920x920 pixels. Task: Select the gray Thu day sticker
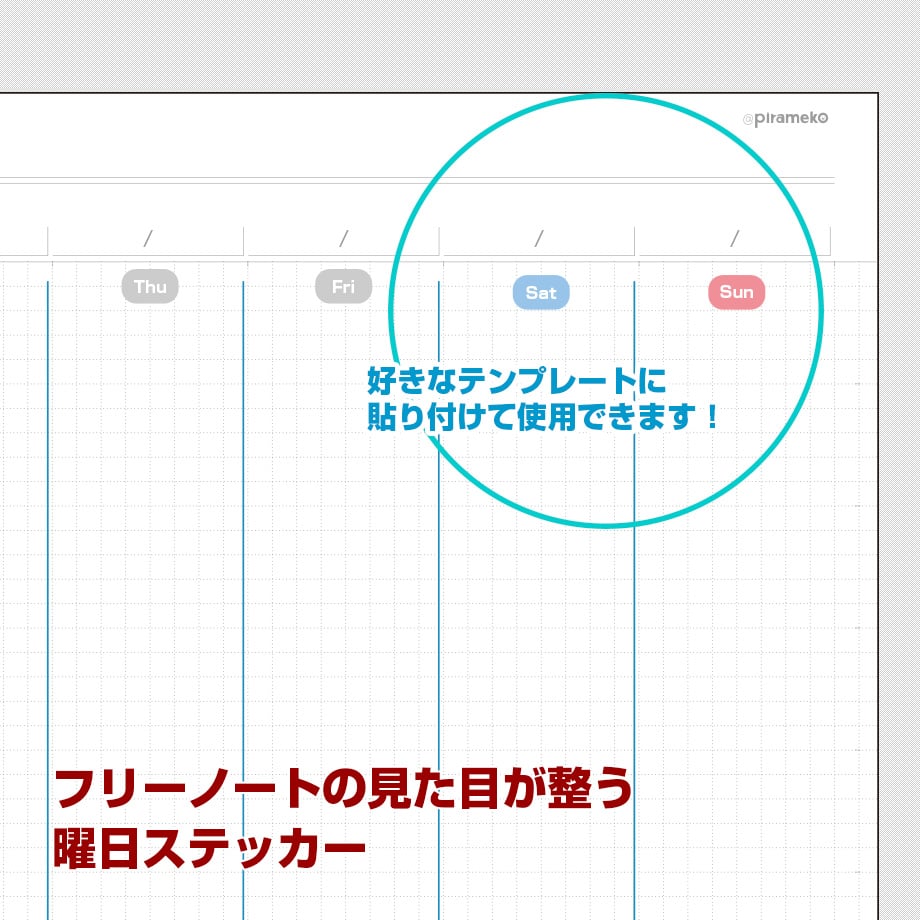click(150, 286)
